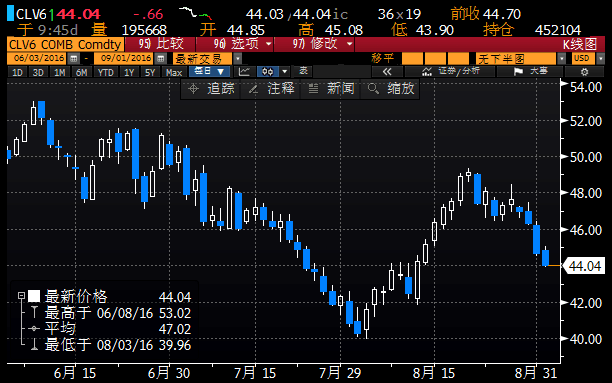Click the 表 table view button
This screenshot has width=612, height=383.
point(303,72)
